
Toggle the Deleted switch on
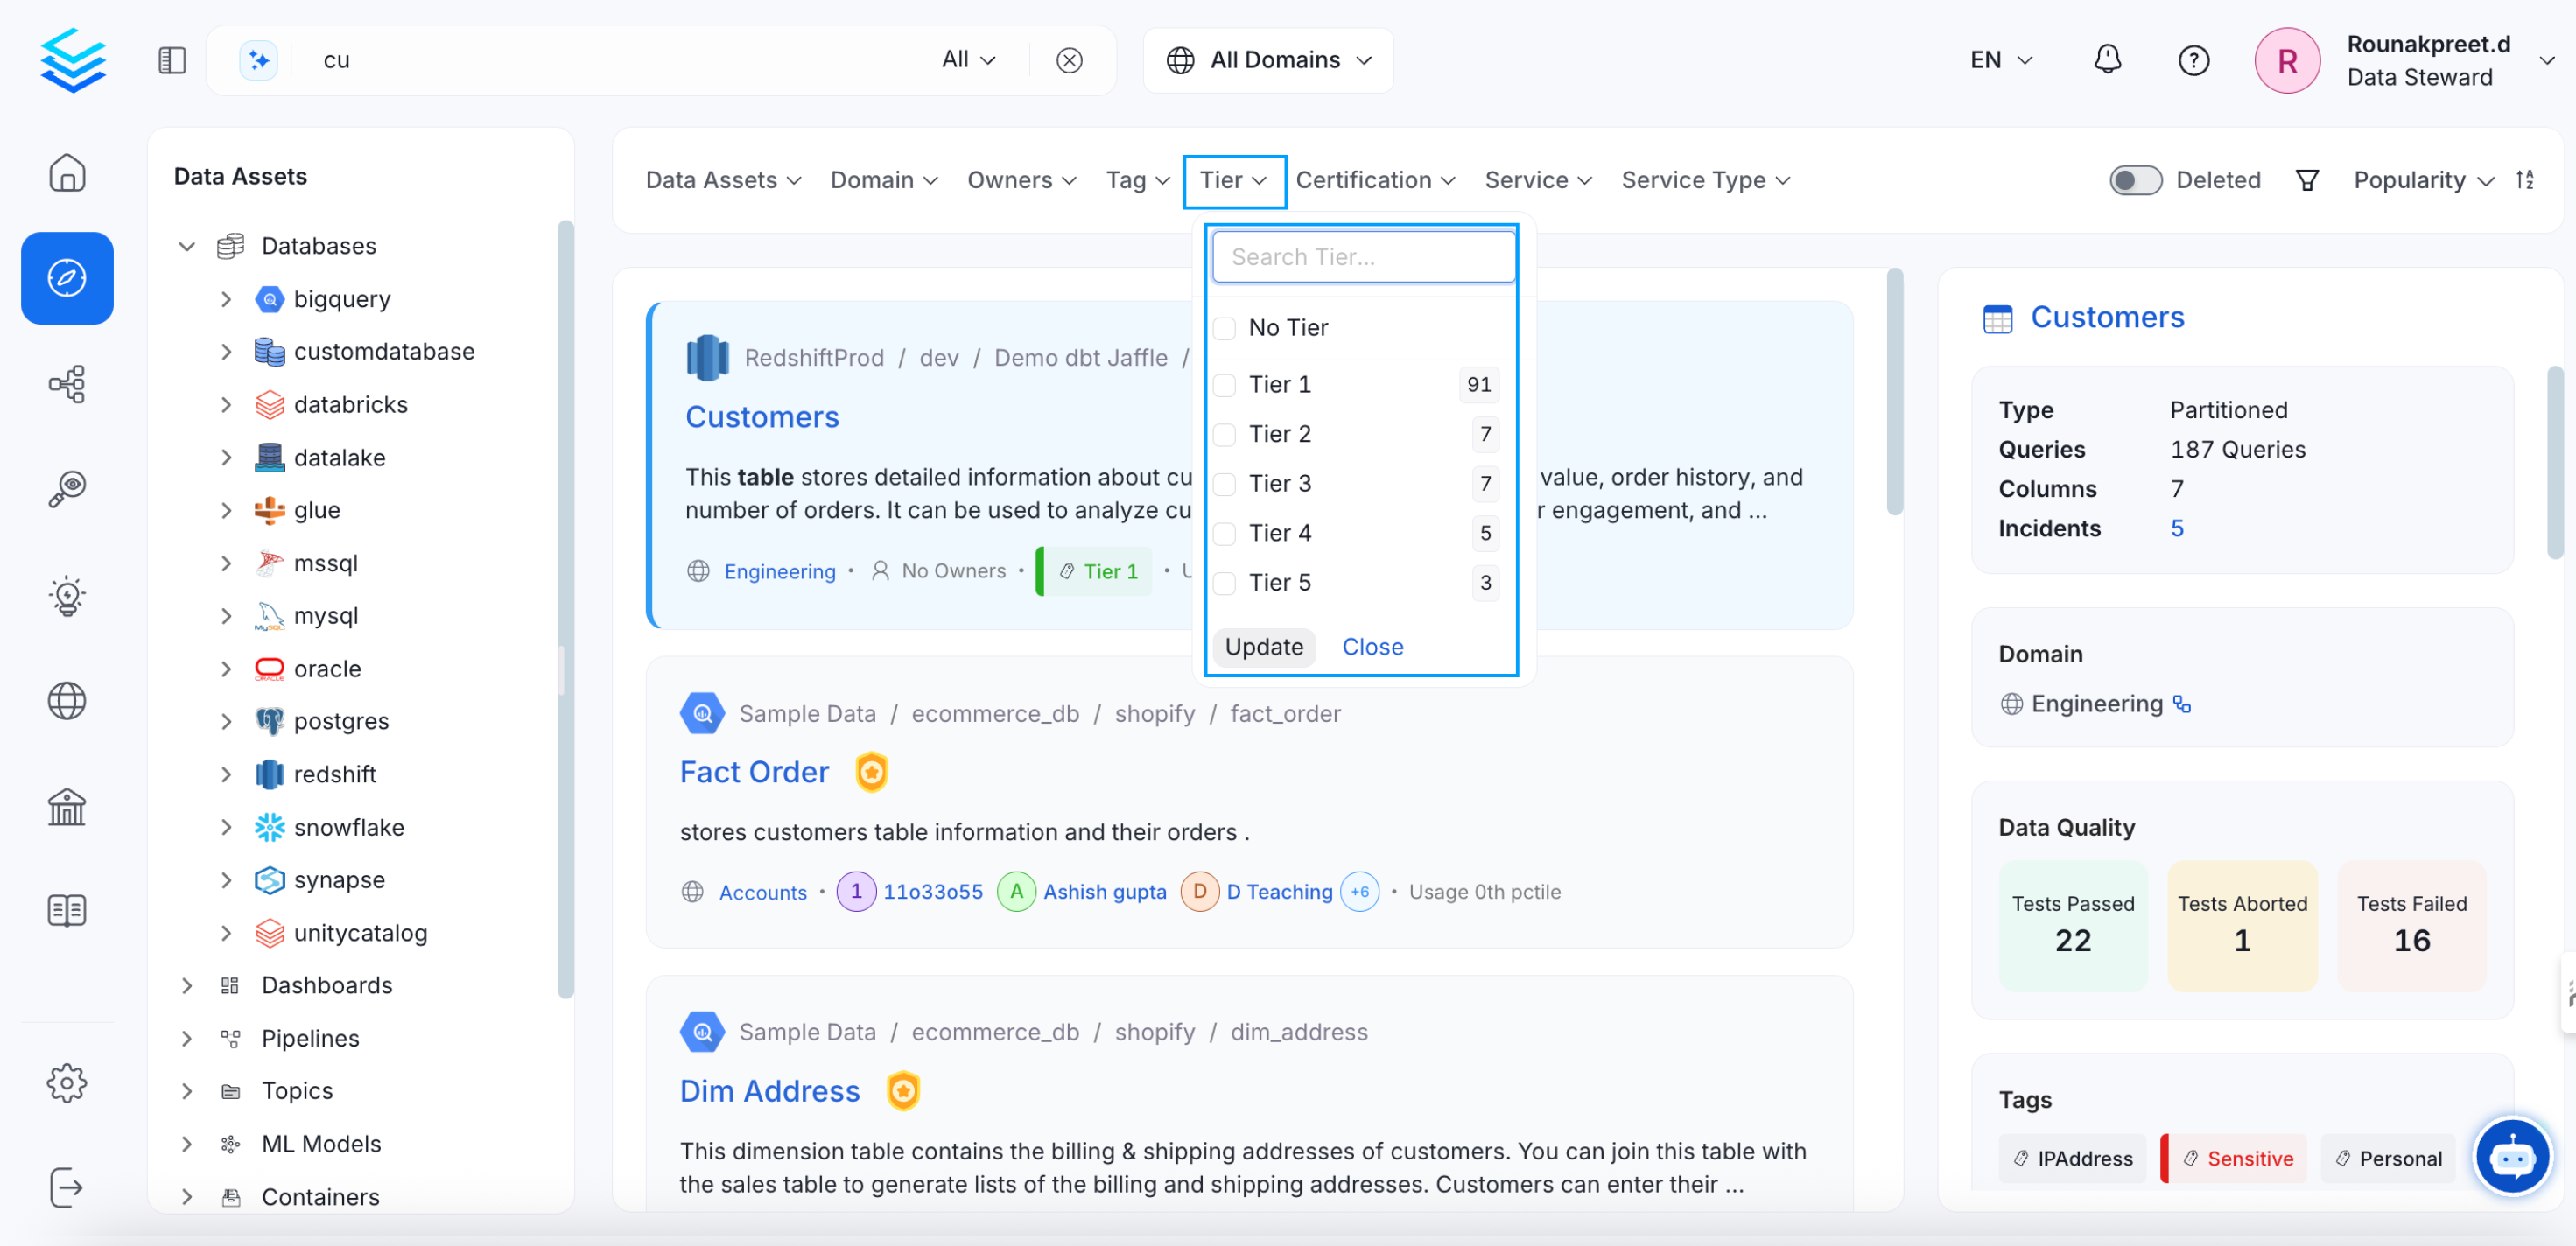[x=2135, y=180]
